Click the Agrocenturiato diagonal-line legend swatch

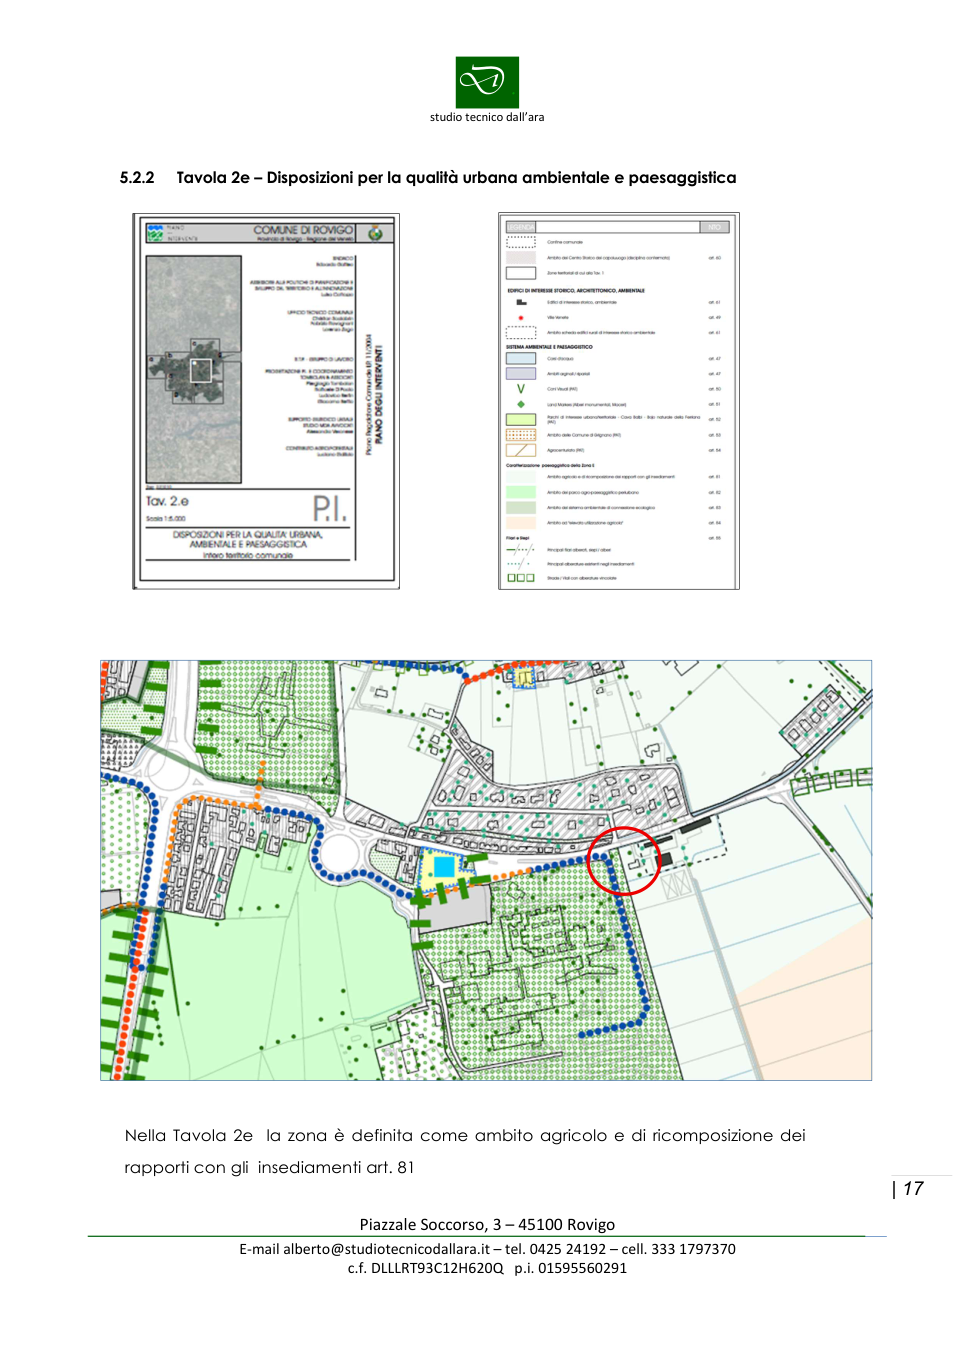[521, 450]
